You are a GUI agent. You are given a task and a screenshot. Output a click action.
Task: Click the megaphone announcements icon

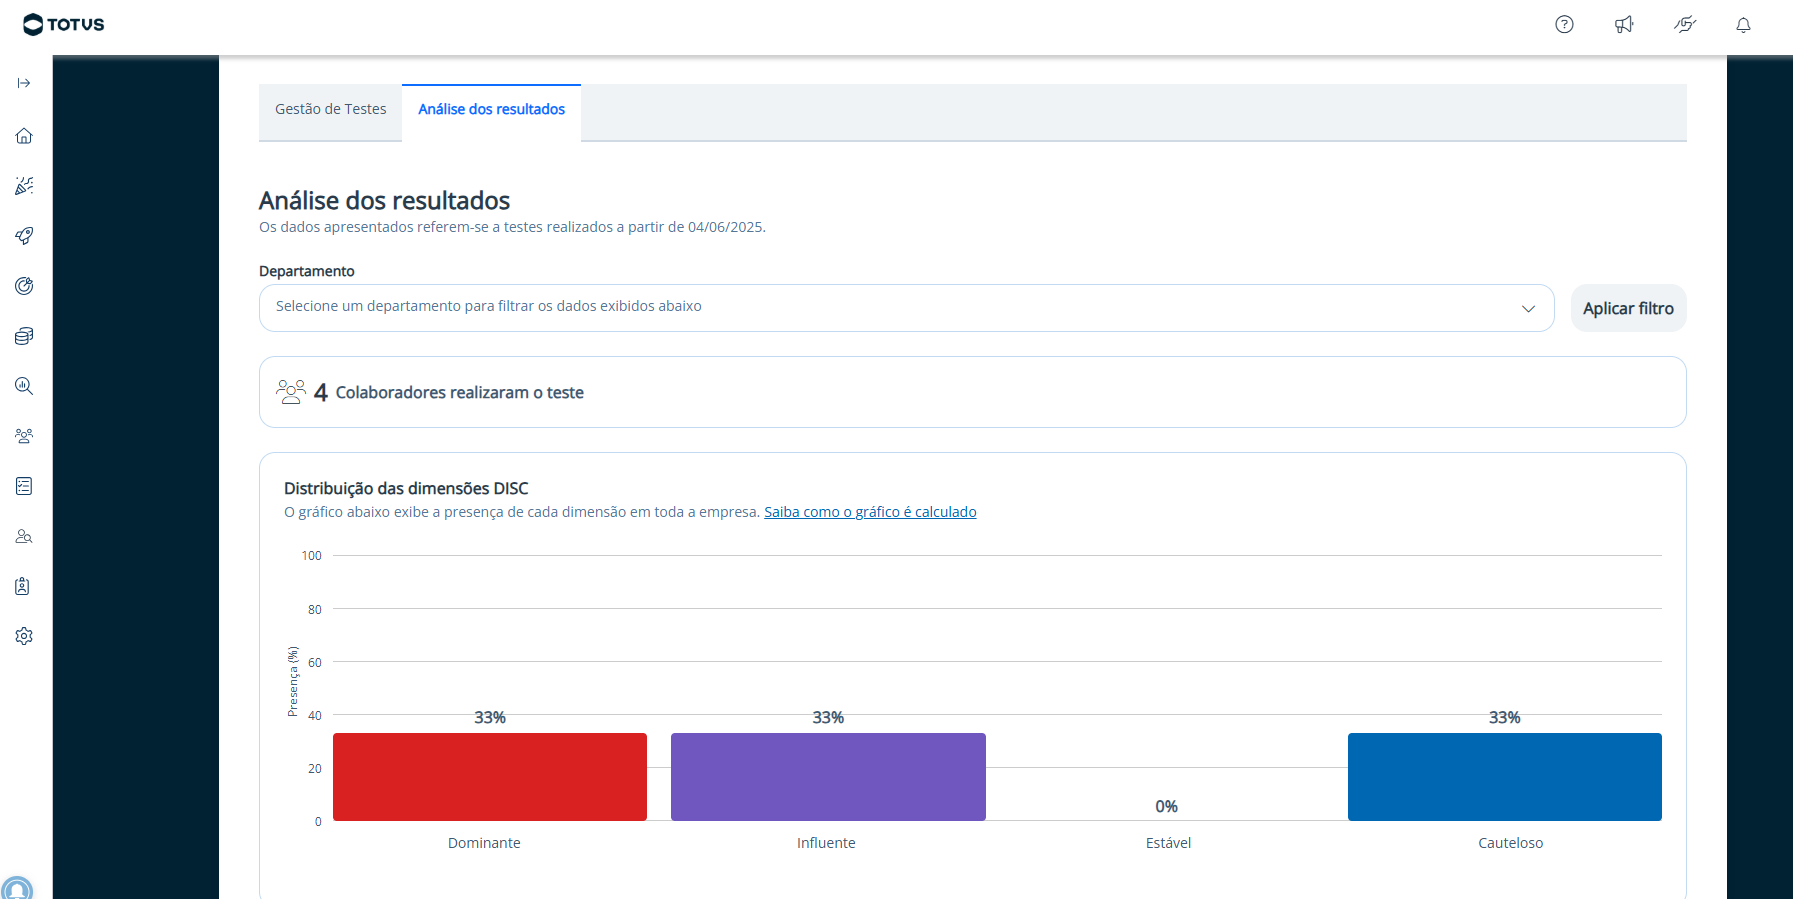coord(1624,25)
